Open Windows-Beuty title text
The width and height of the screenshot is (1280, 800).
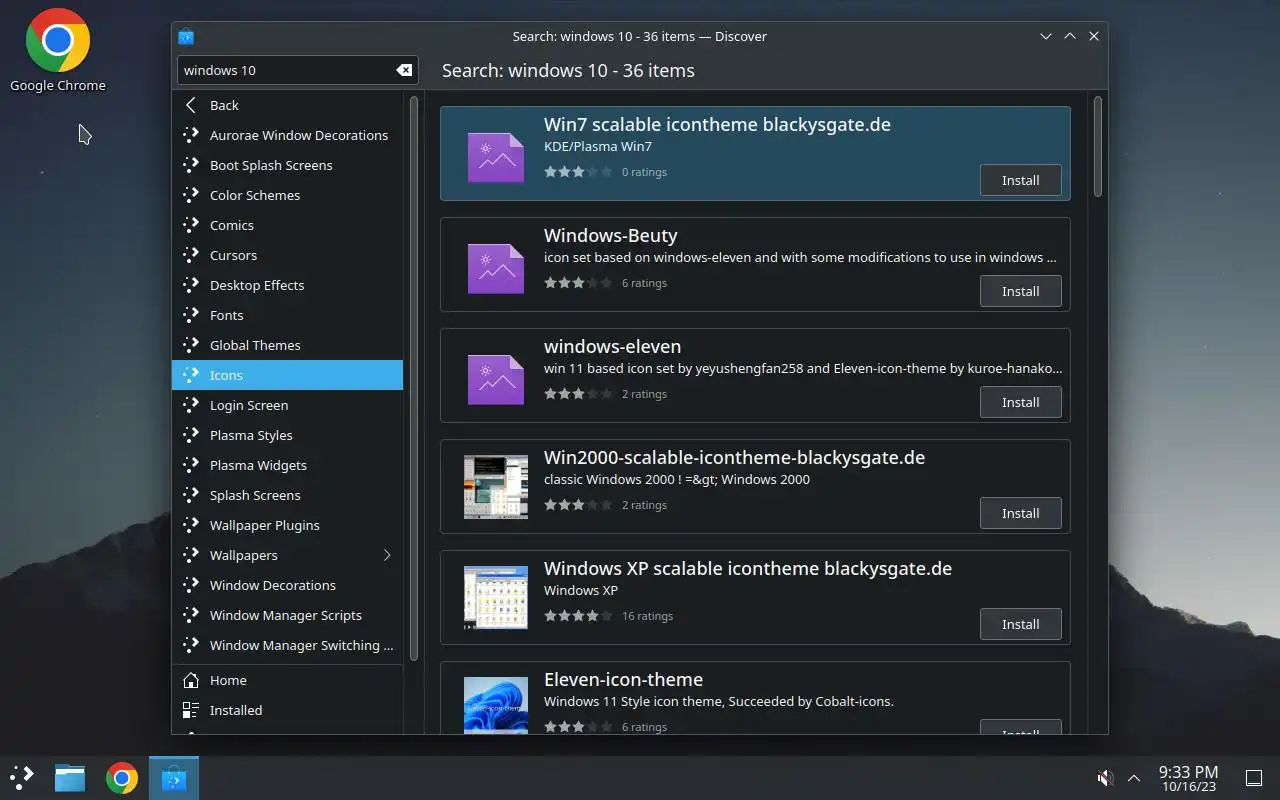(x=611, y=235)
